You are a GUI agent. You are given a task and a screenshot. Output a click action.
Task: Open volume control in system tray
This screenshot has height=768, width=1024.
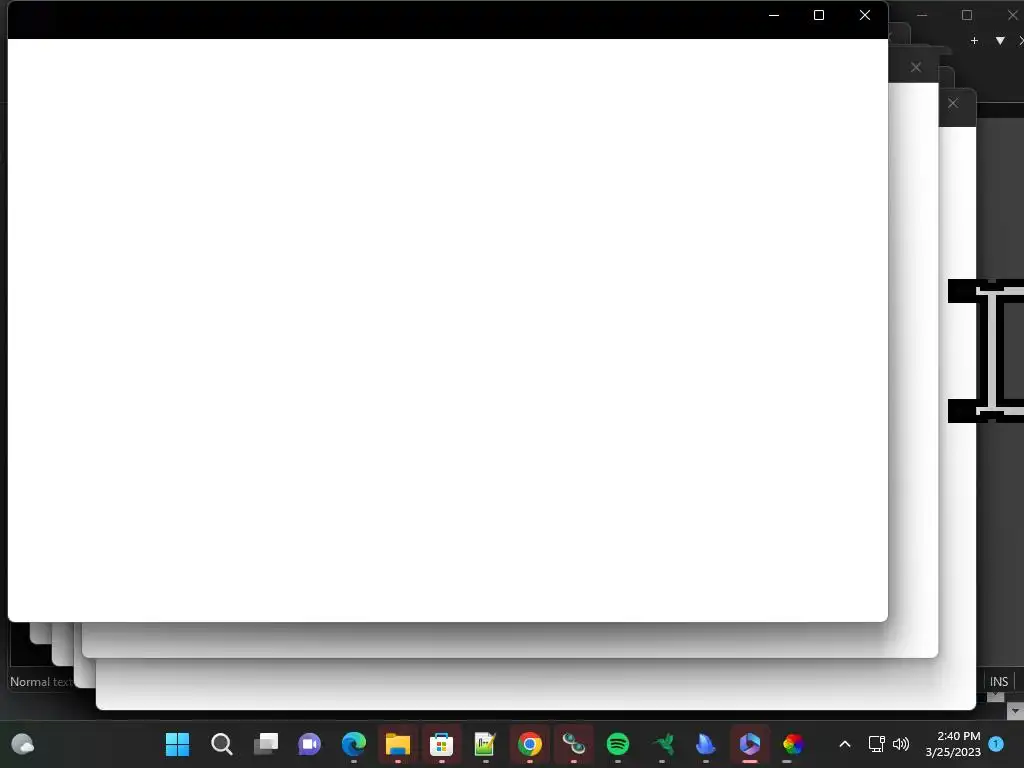[901, 744]
